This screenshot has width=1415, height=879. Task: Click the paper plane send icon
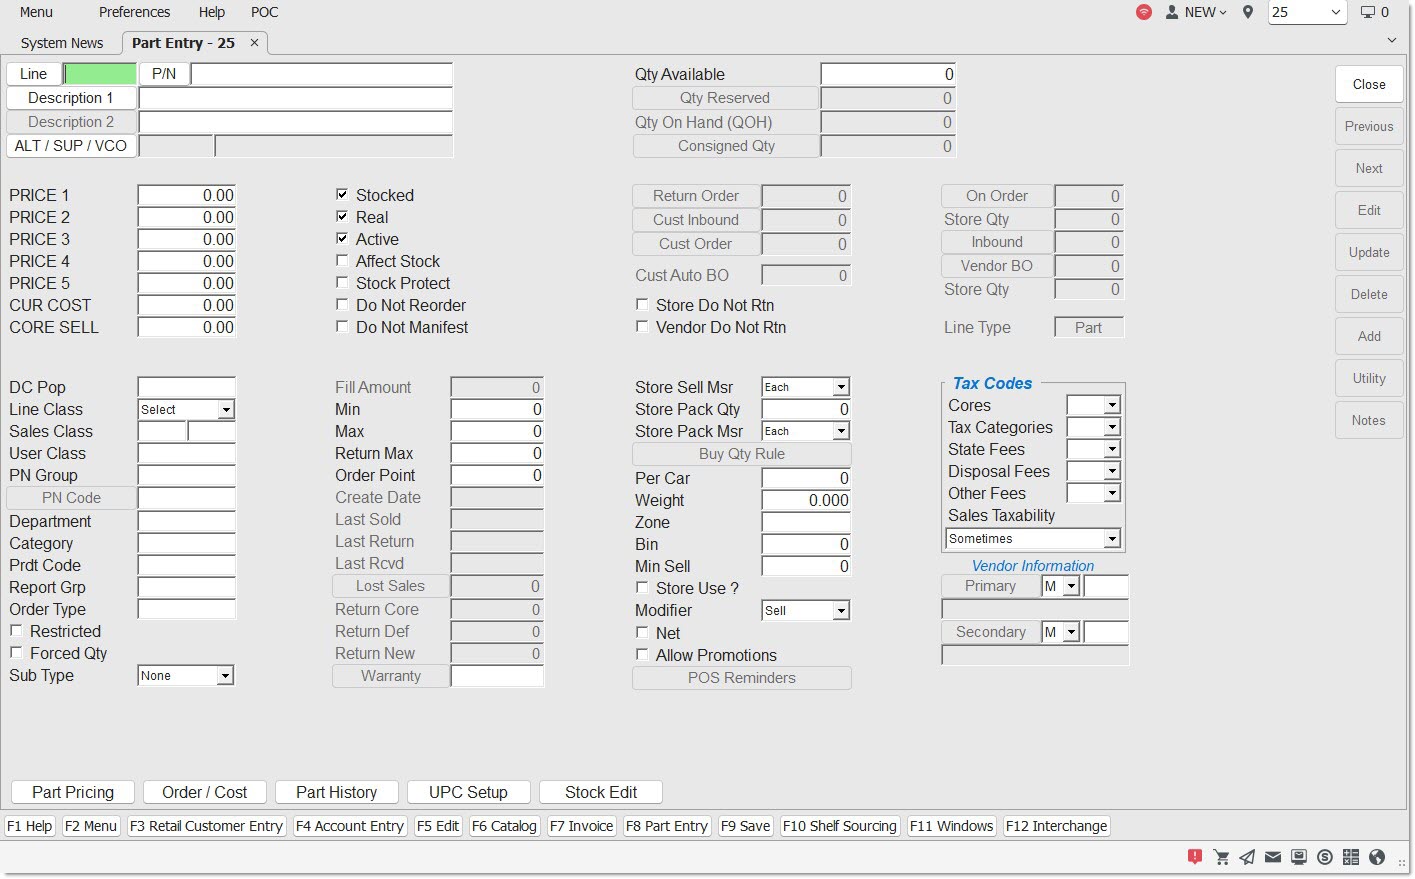(1247, 857)
